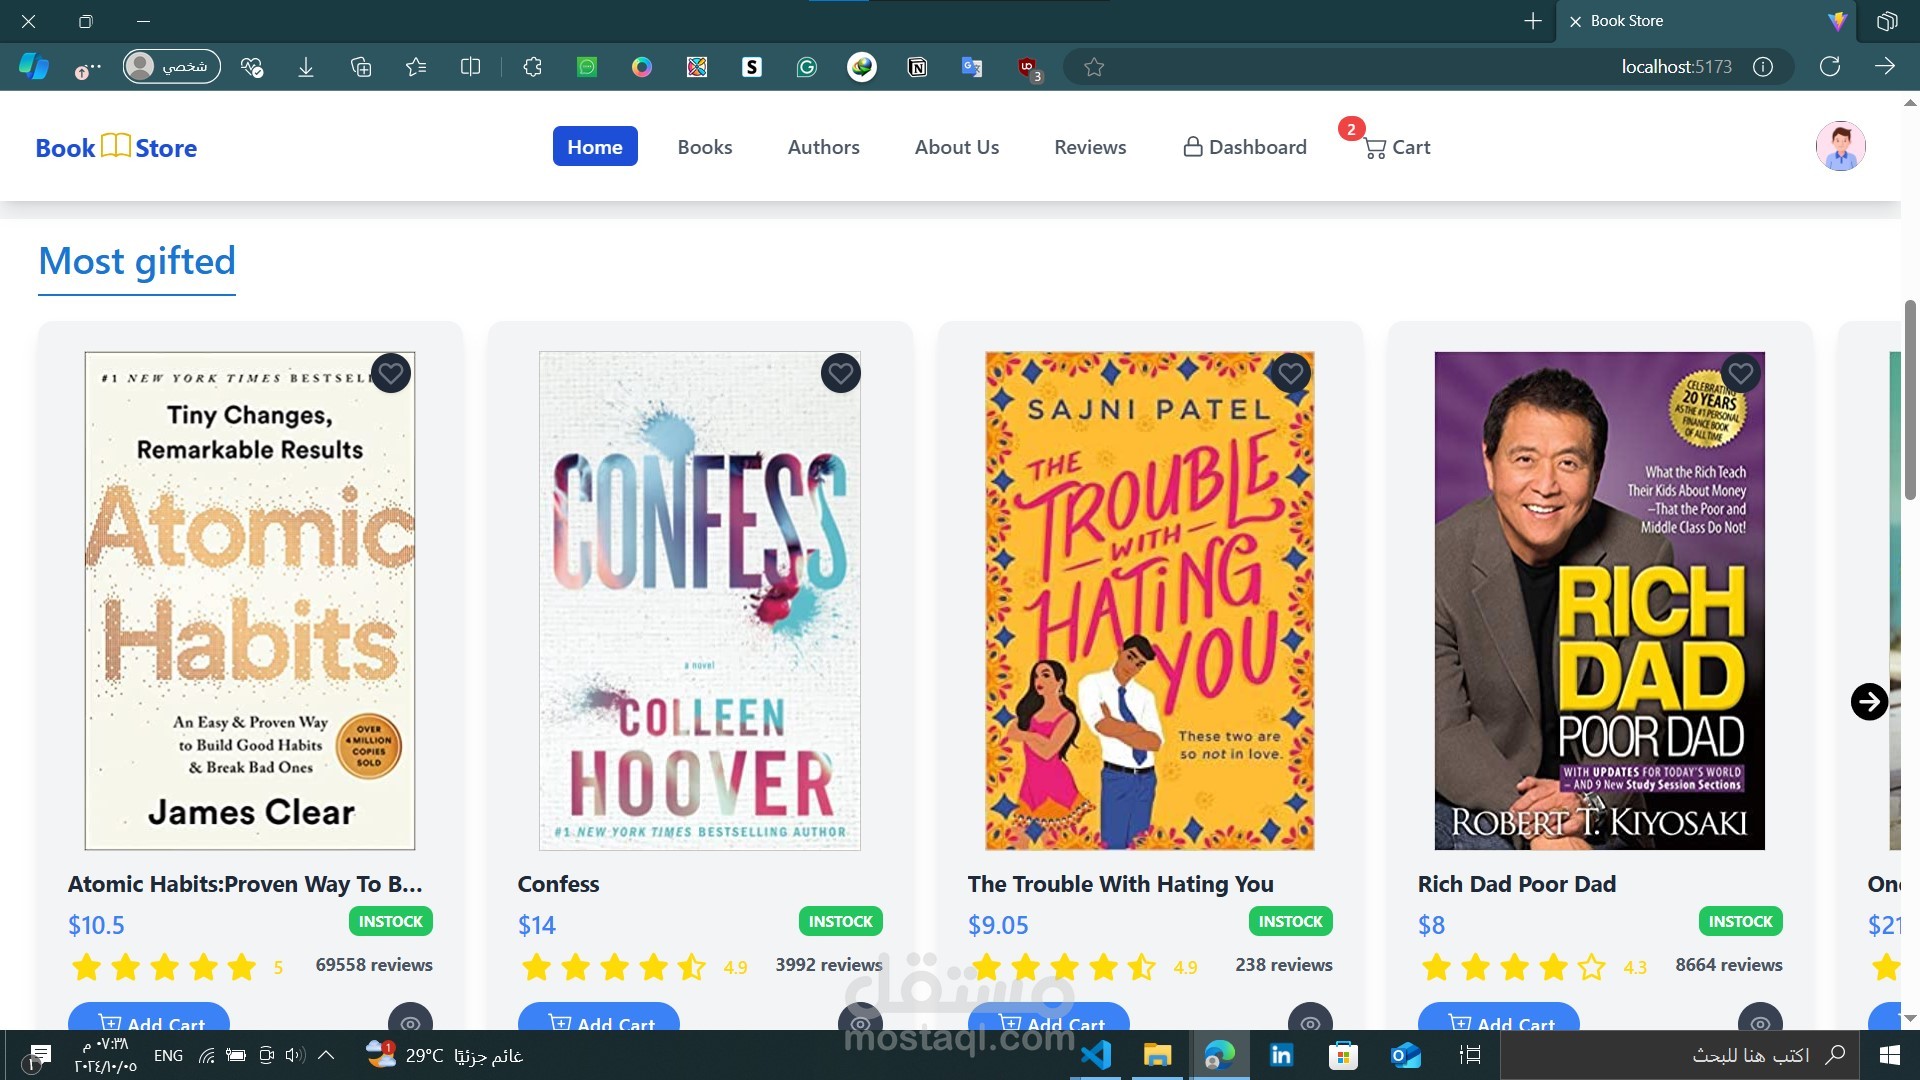
Task: Toggle wishlist heart on Rich Dad Poor Dad
Action: [x=1741, y=373]
